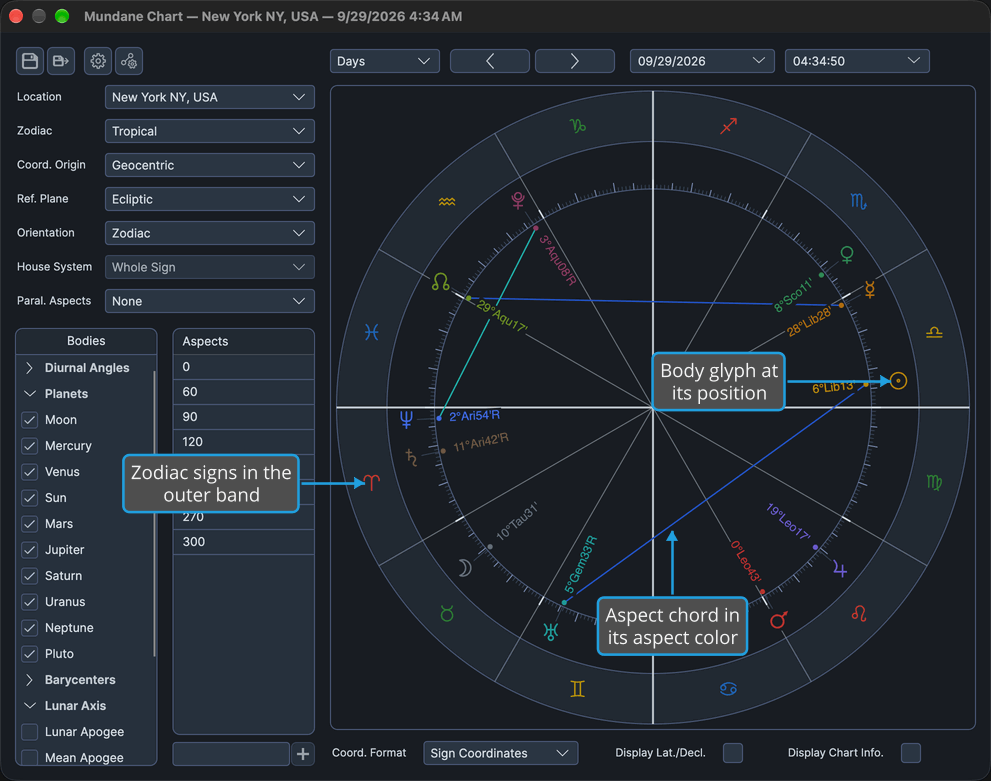Collapse the Planets group
Viewport: 991px width, 781px height.
[29, 394]
